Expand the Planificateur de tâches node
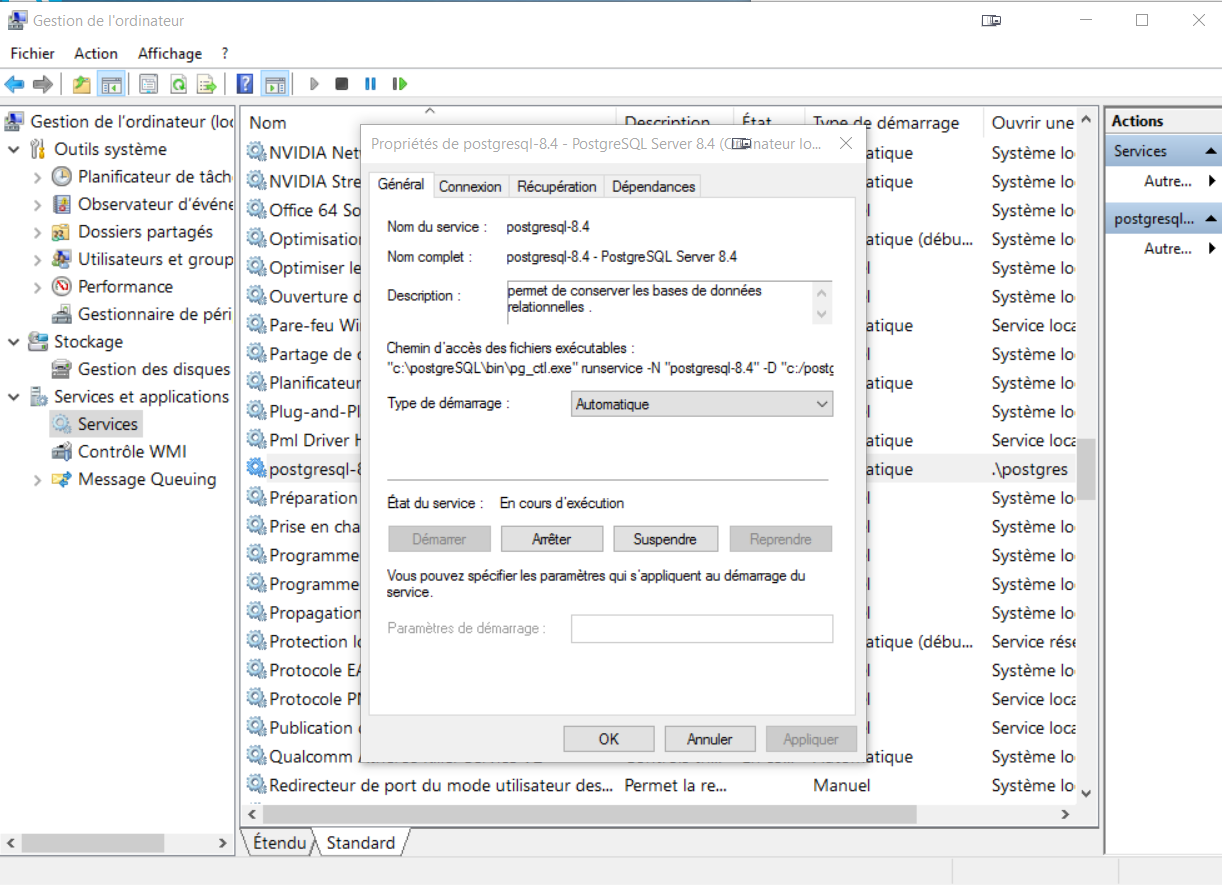The width and height of the screenshot is (1222, 885). pos(37,177)
